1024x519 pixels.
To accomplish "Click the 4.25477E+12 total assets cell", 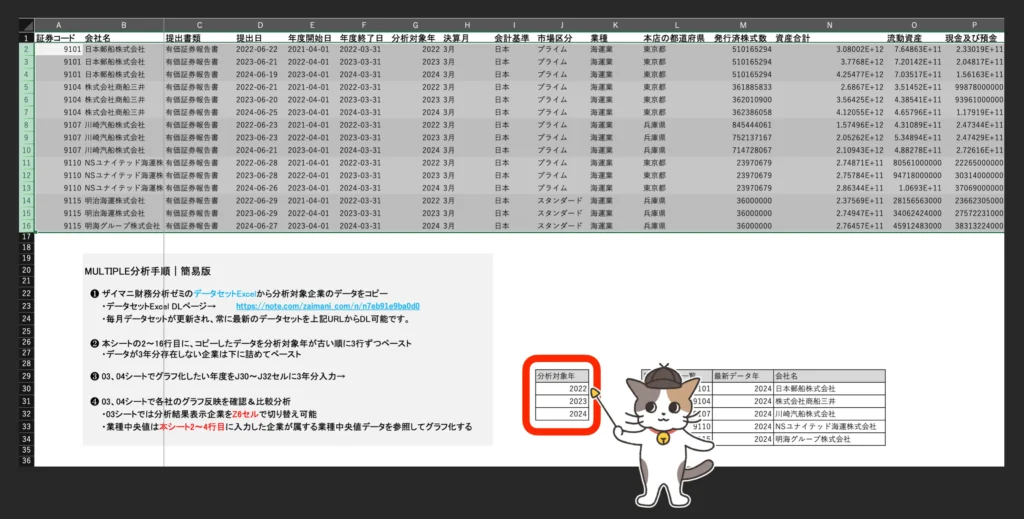I will pos(829,74).
